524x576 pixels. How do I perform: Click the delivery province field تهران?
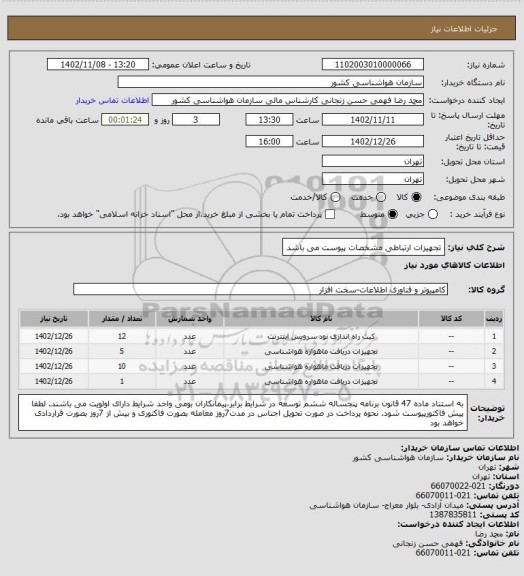(x=373, y=161)
